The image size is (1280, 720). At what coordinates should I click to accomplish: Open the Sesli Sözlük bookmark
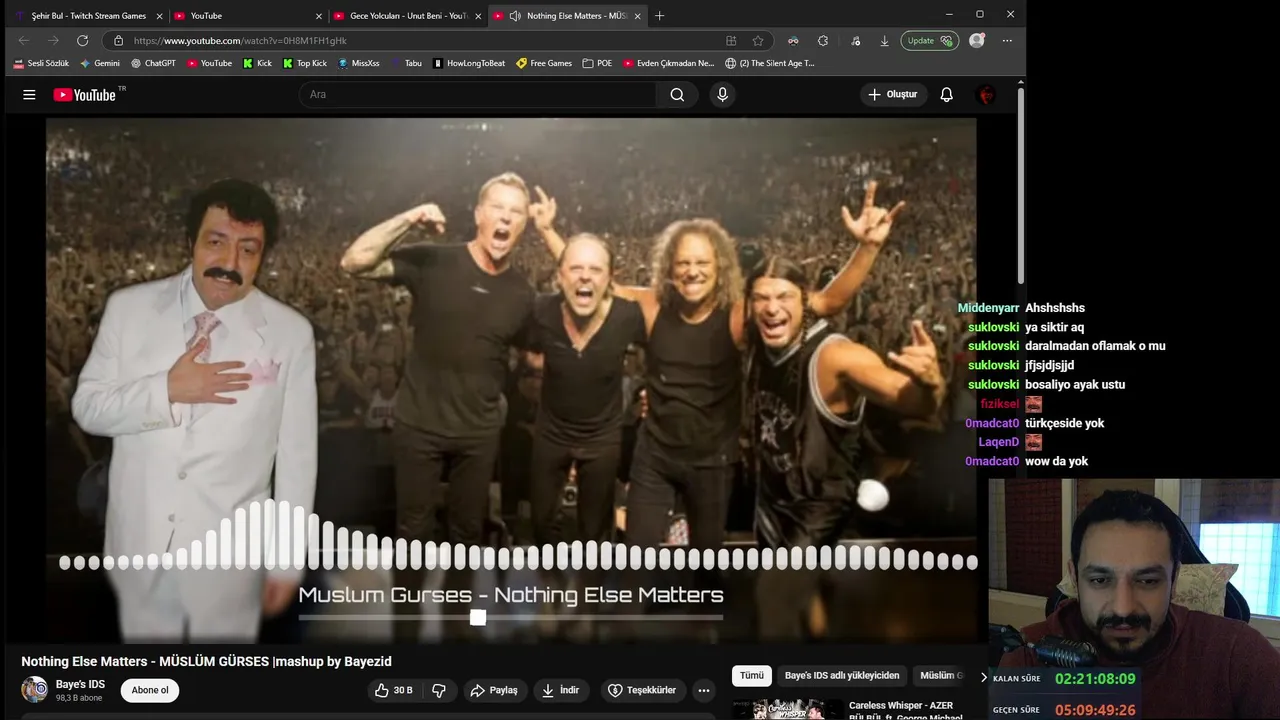click(41, 63)
